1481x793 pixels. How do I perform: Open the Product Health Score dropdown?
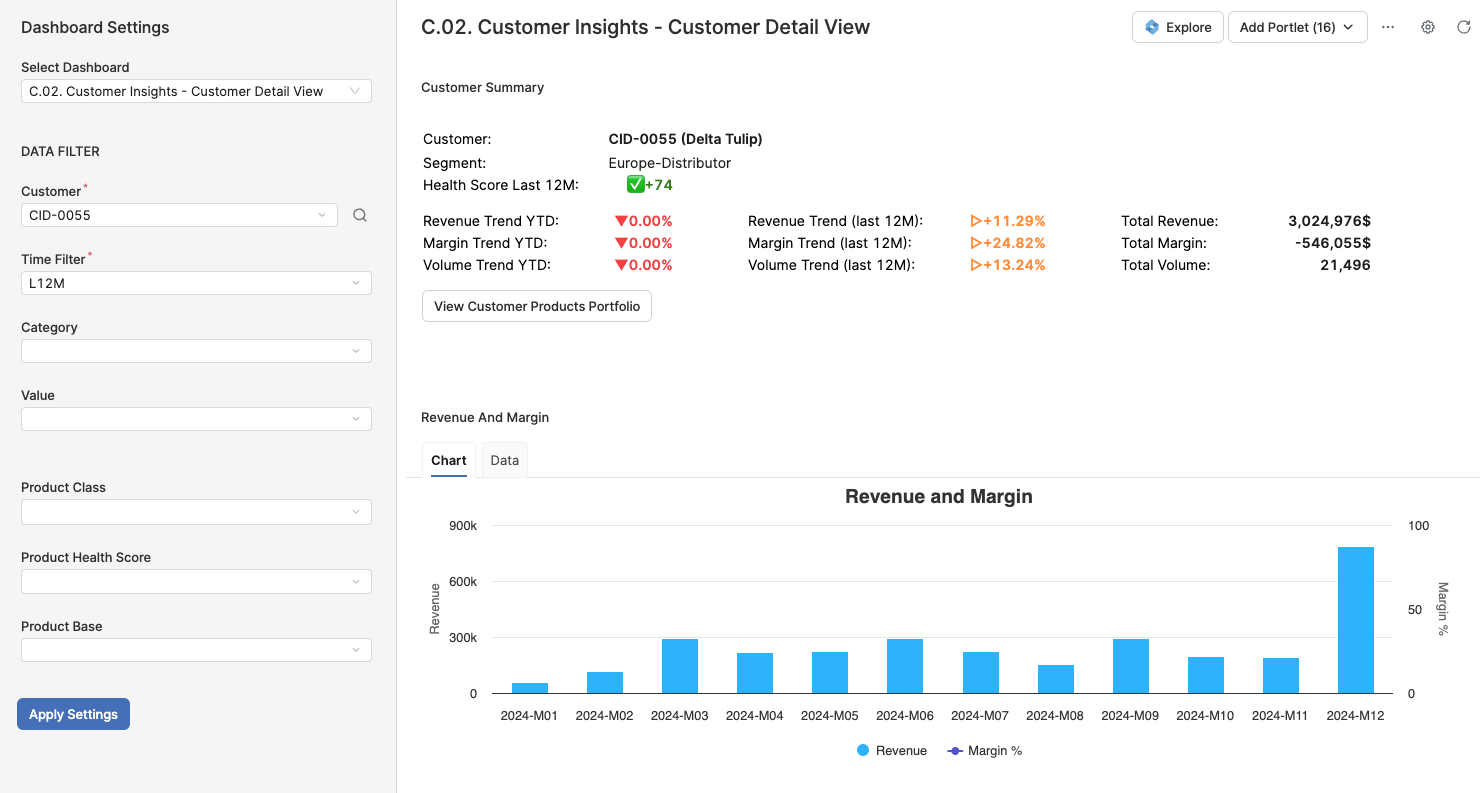click(x=196, y=581)
